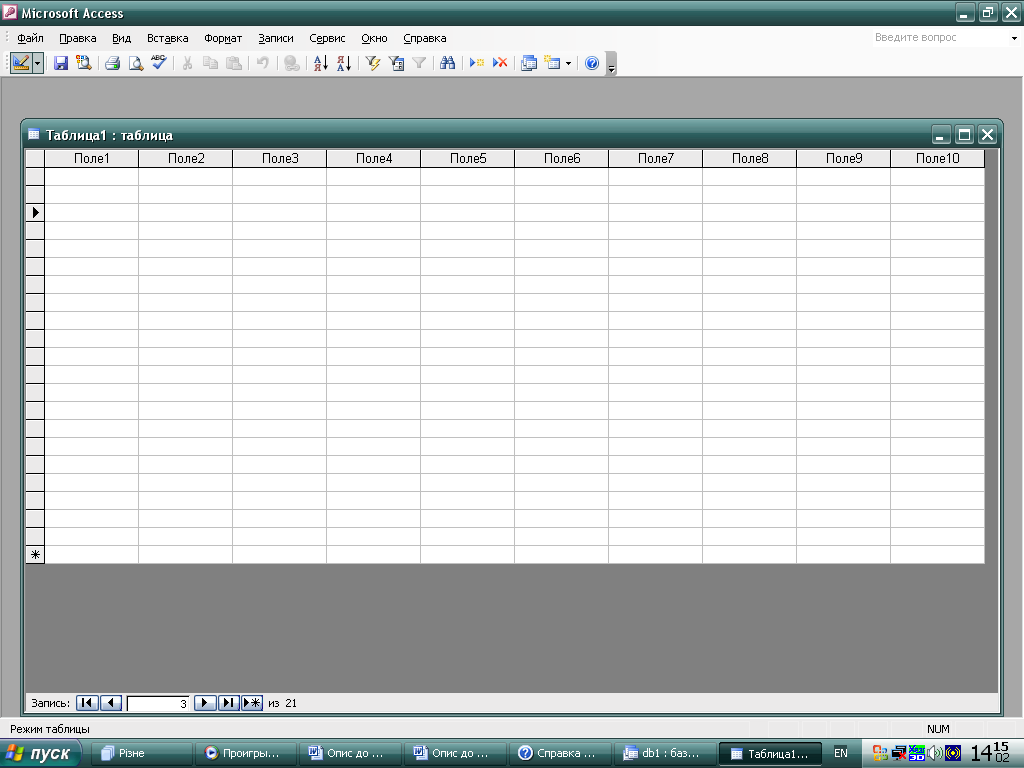
Task: Open the Сервис menu
Action: coord(327,39)
